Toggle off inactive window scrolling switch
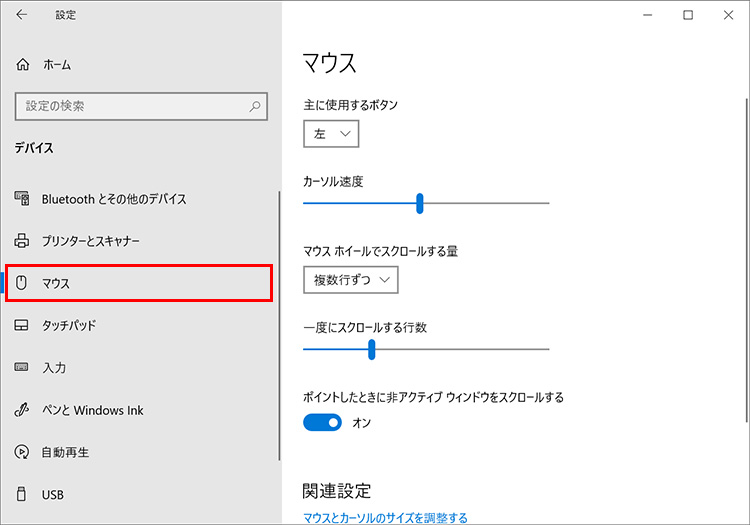This screenshot has height=525, width=750. pos(323,423)
